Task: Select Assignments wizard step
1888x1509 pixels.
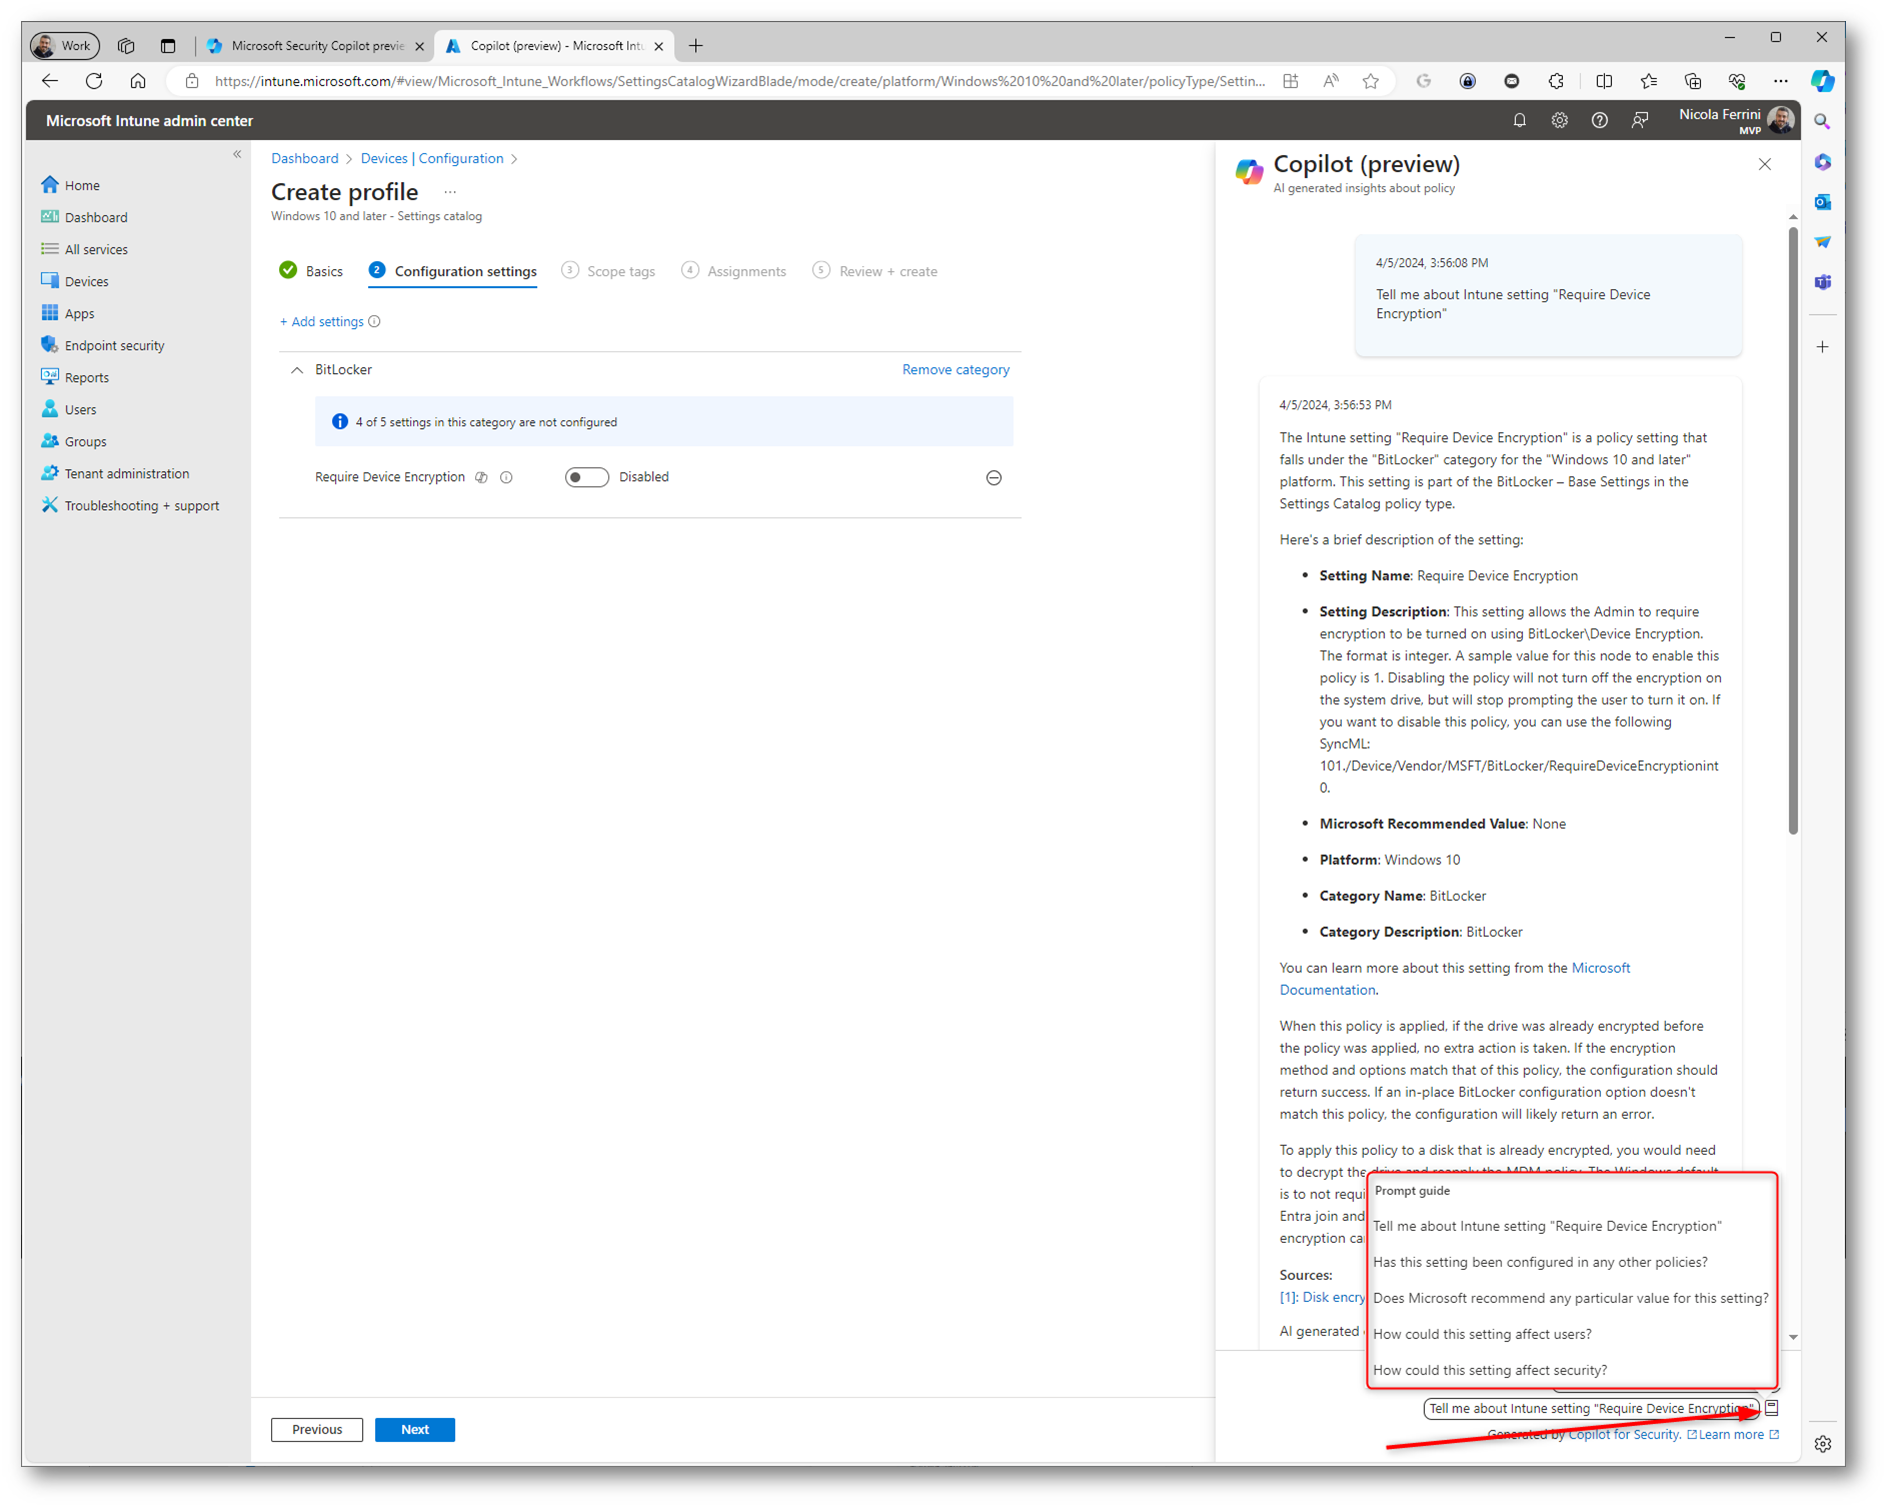Action: tap(734, 271)
